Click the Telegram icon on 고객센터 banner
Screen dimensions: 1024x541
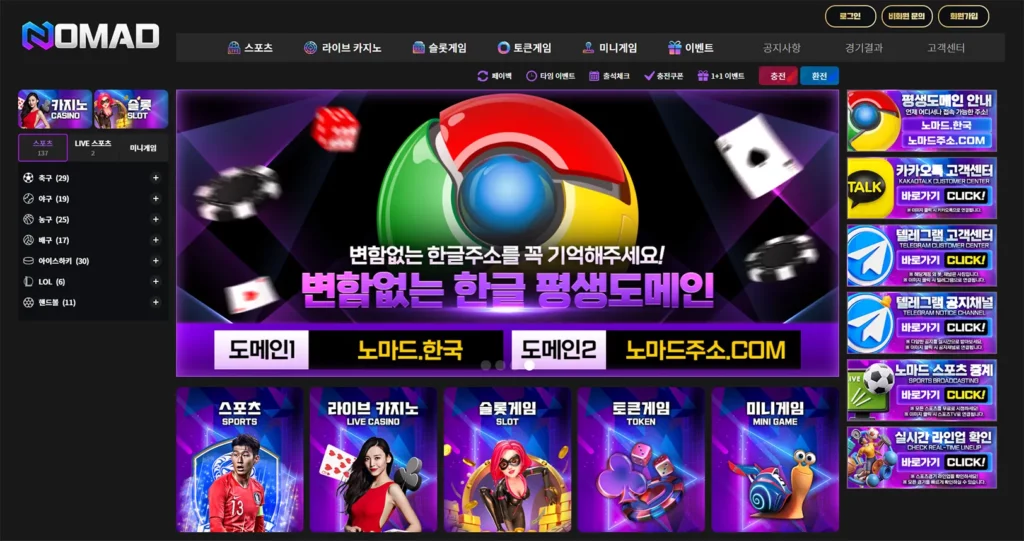[x=869, y=255]
